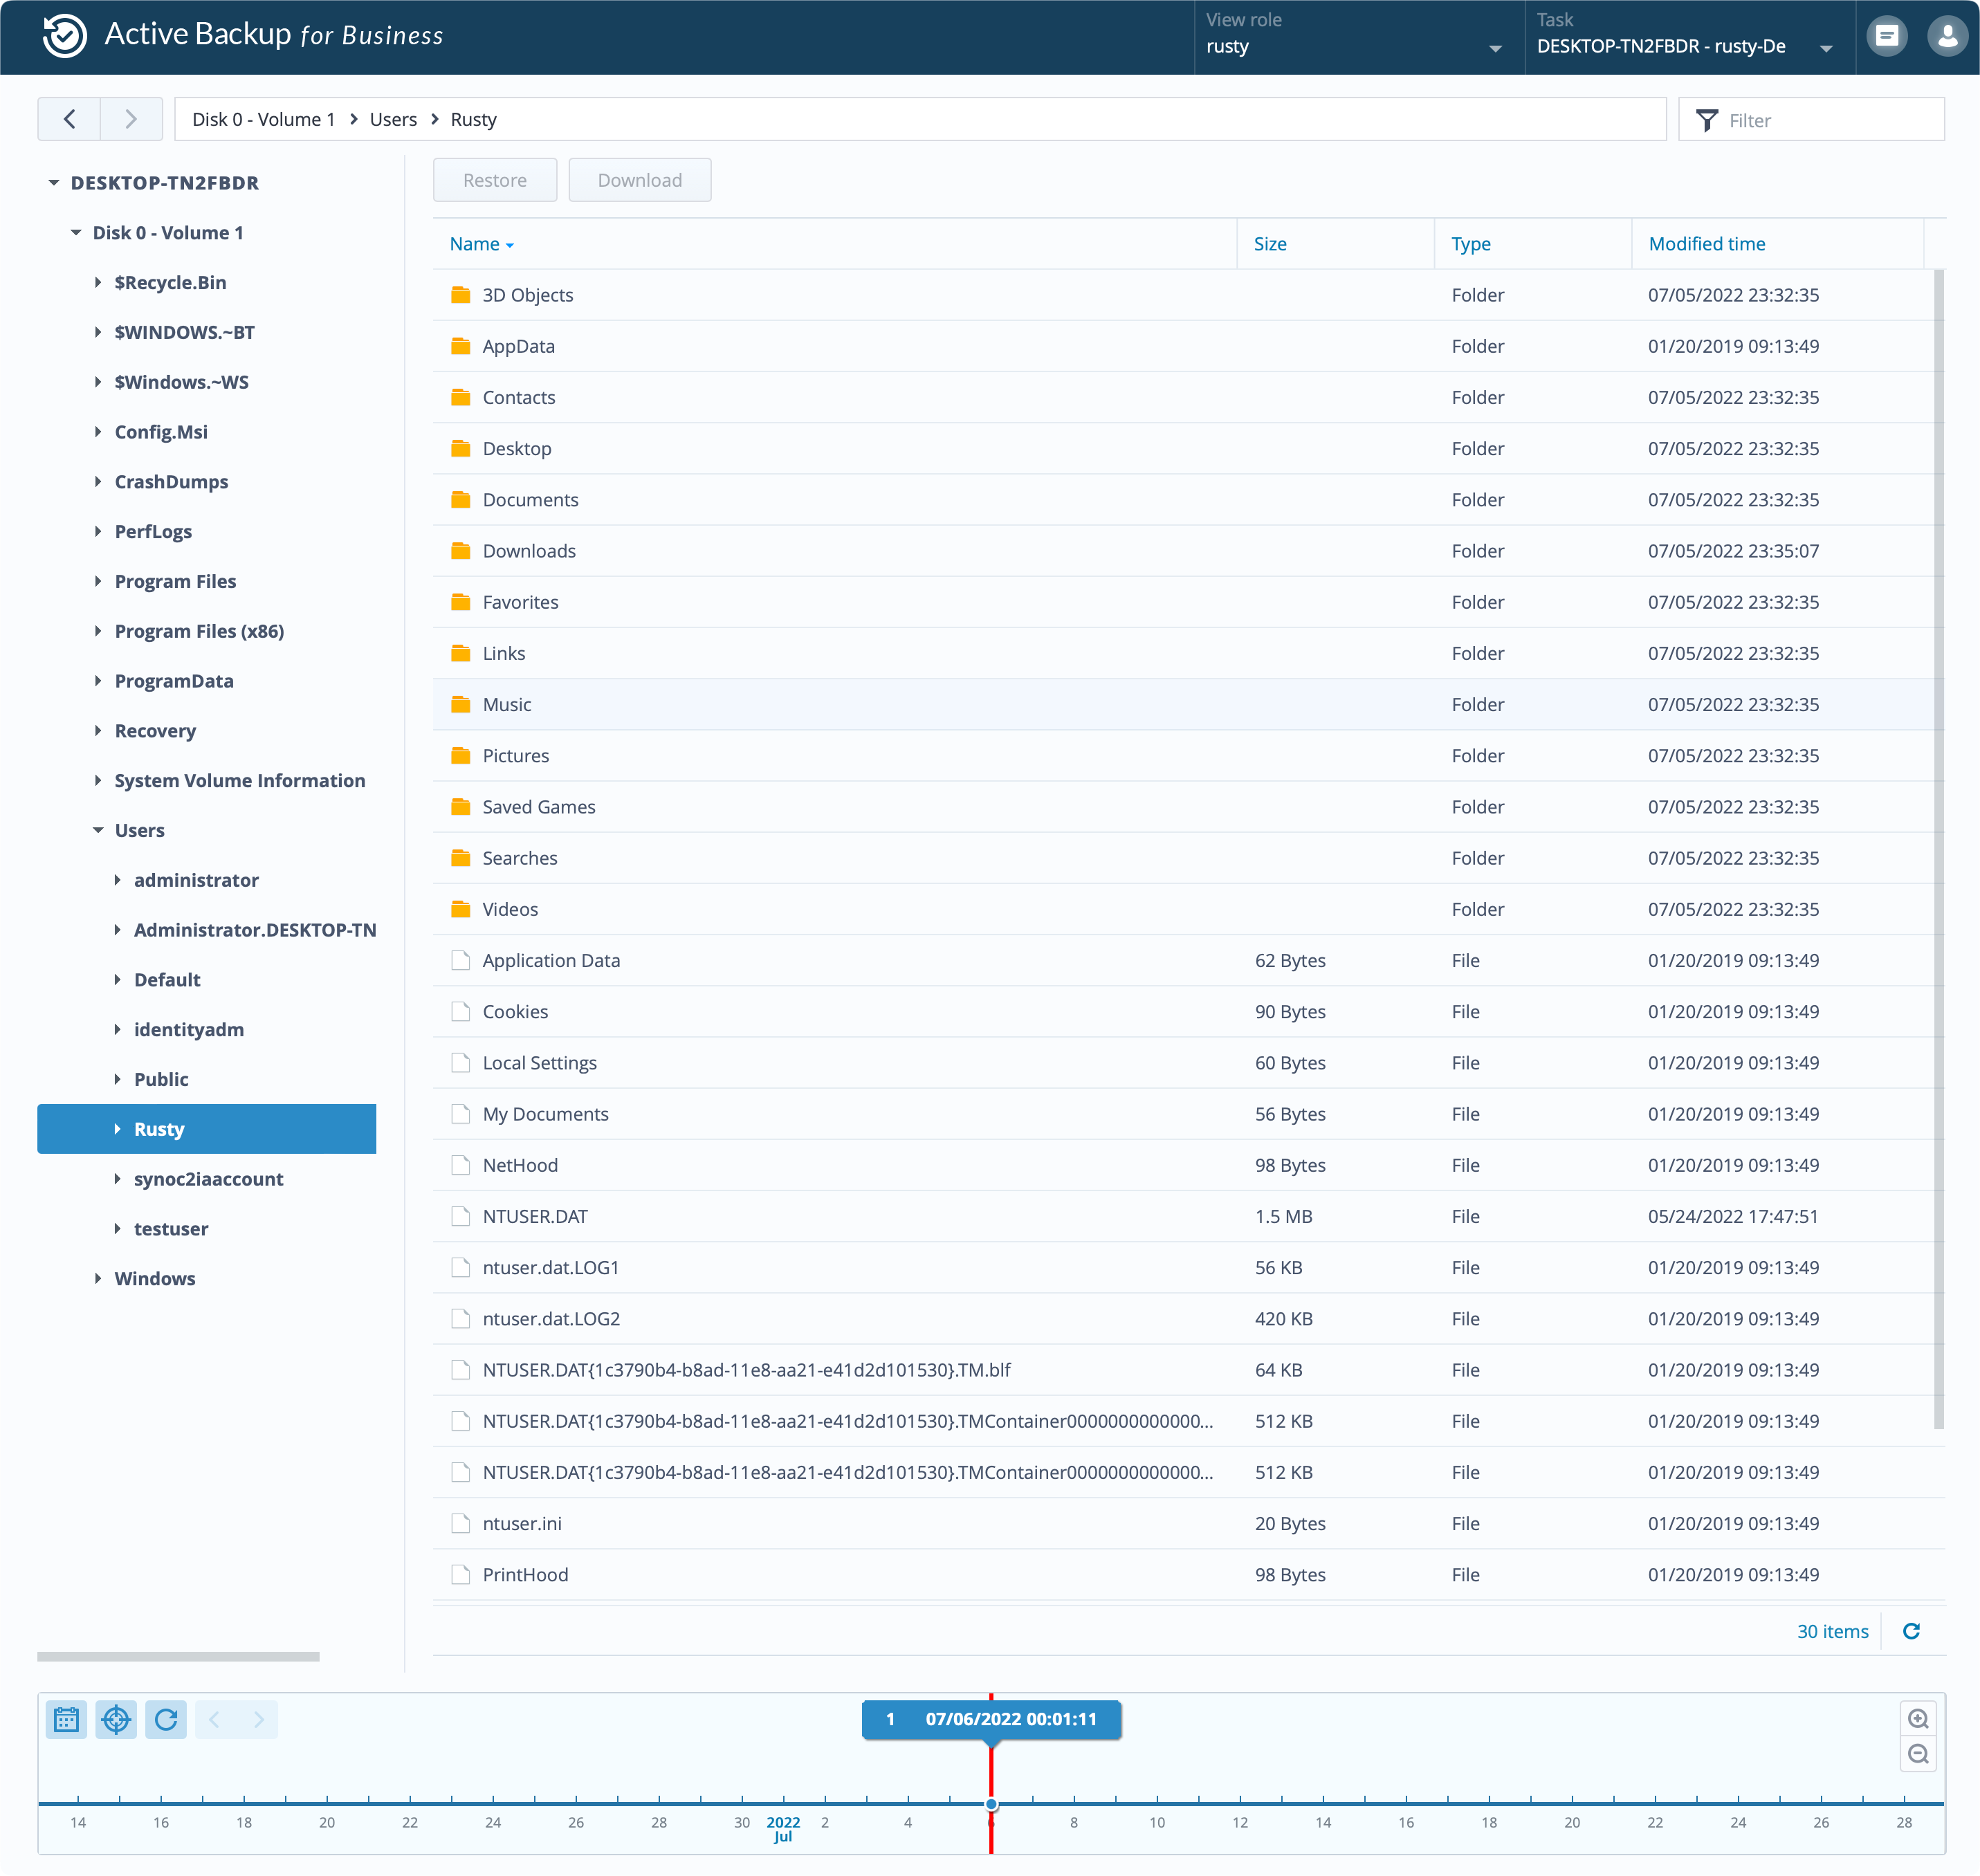Select the Saved Games folder row
The image size is (1980, 1876).
coord(1183,807)
